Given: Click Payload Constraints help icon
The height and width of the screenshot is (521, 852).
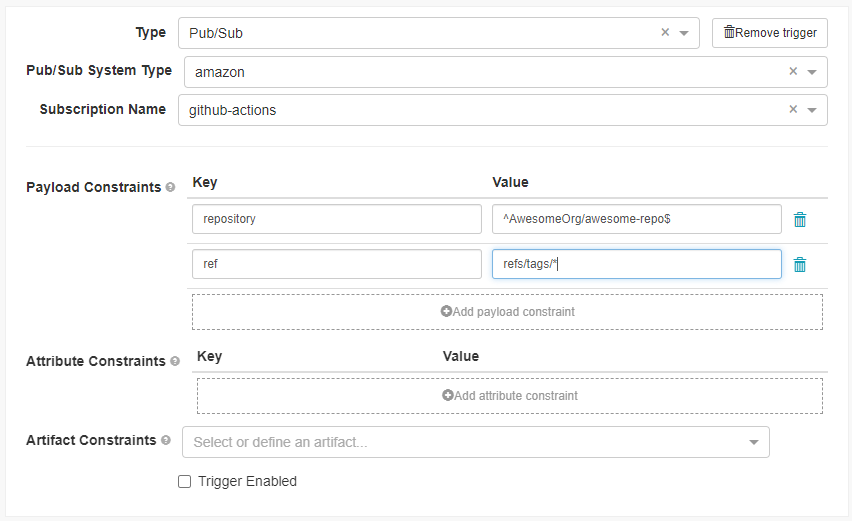Looking at the screenshot, I should pos(170,188).
